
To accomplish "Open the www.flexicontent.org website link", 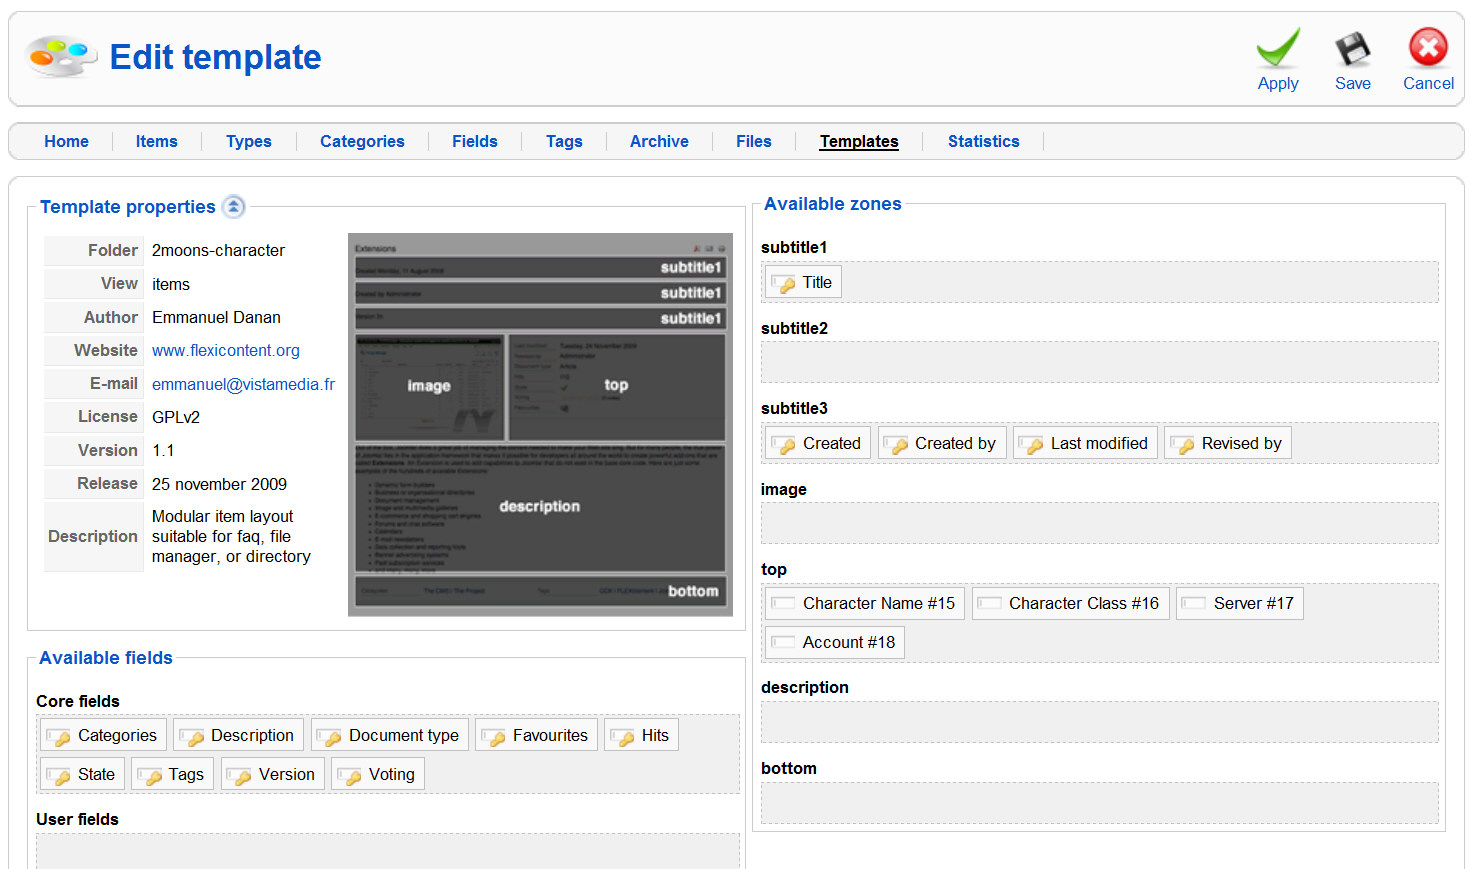I will 226,351.
